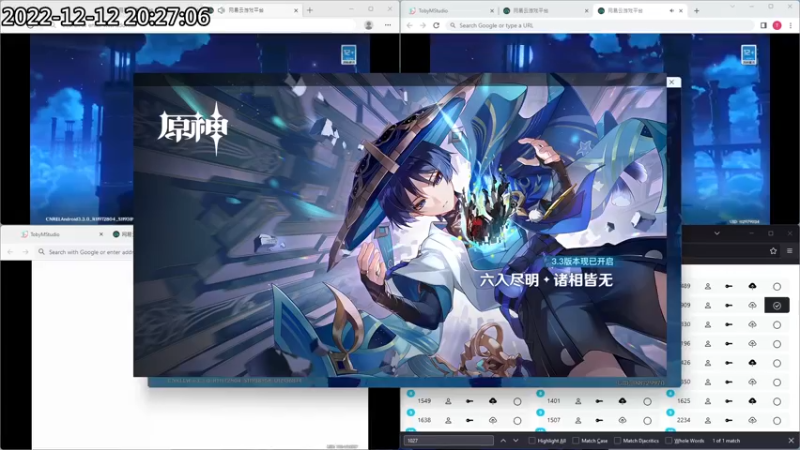Screen dimensions: 800x450
Task: Click the user icon in row 1638
Action: pos(448,420)
